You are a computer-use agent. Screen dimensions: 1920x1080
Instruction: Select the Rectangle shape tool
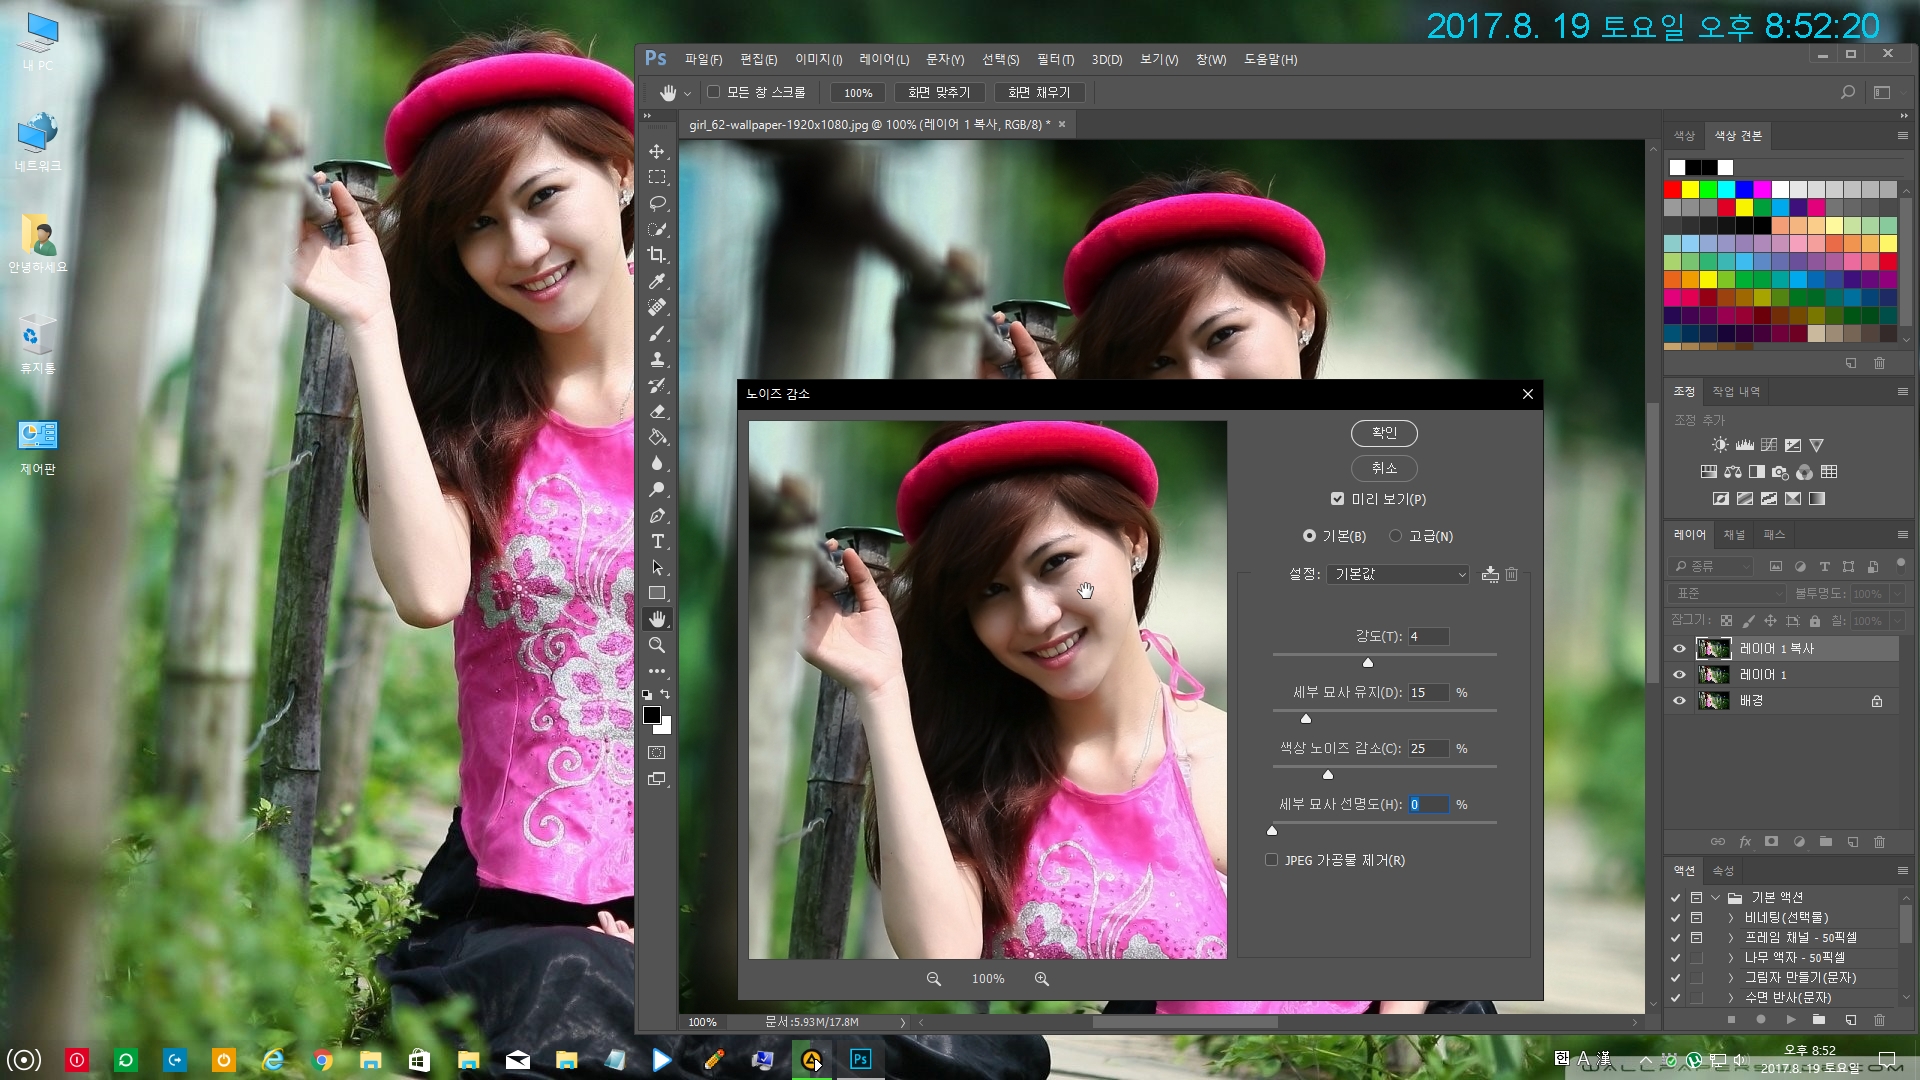tap(657, 593)
